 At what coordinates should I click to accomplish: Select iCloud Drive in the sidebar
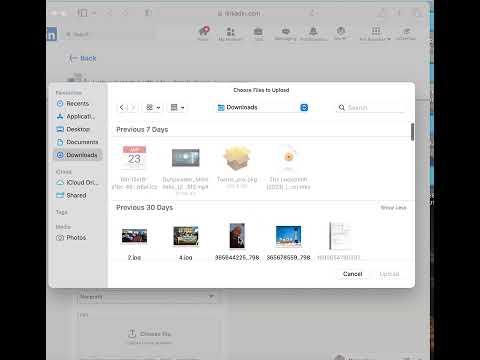point(78,183)
